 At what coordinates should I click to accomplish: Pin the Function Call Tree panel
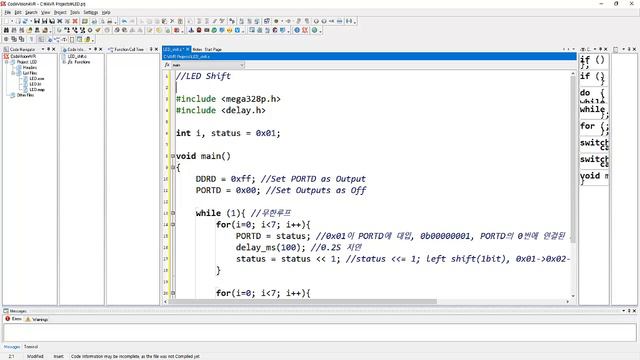[151, 49]
